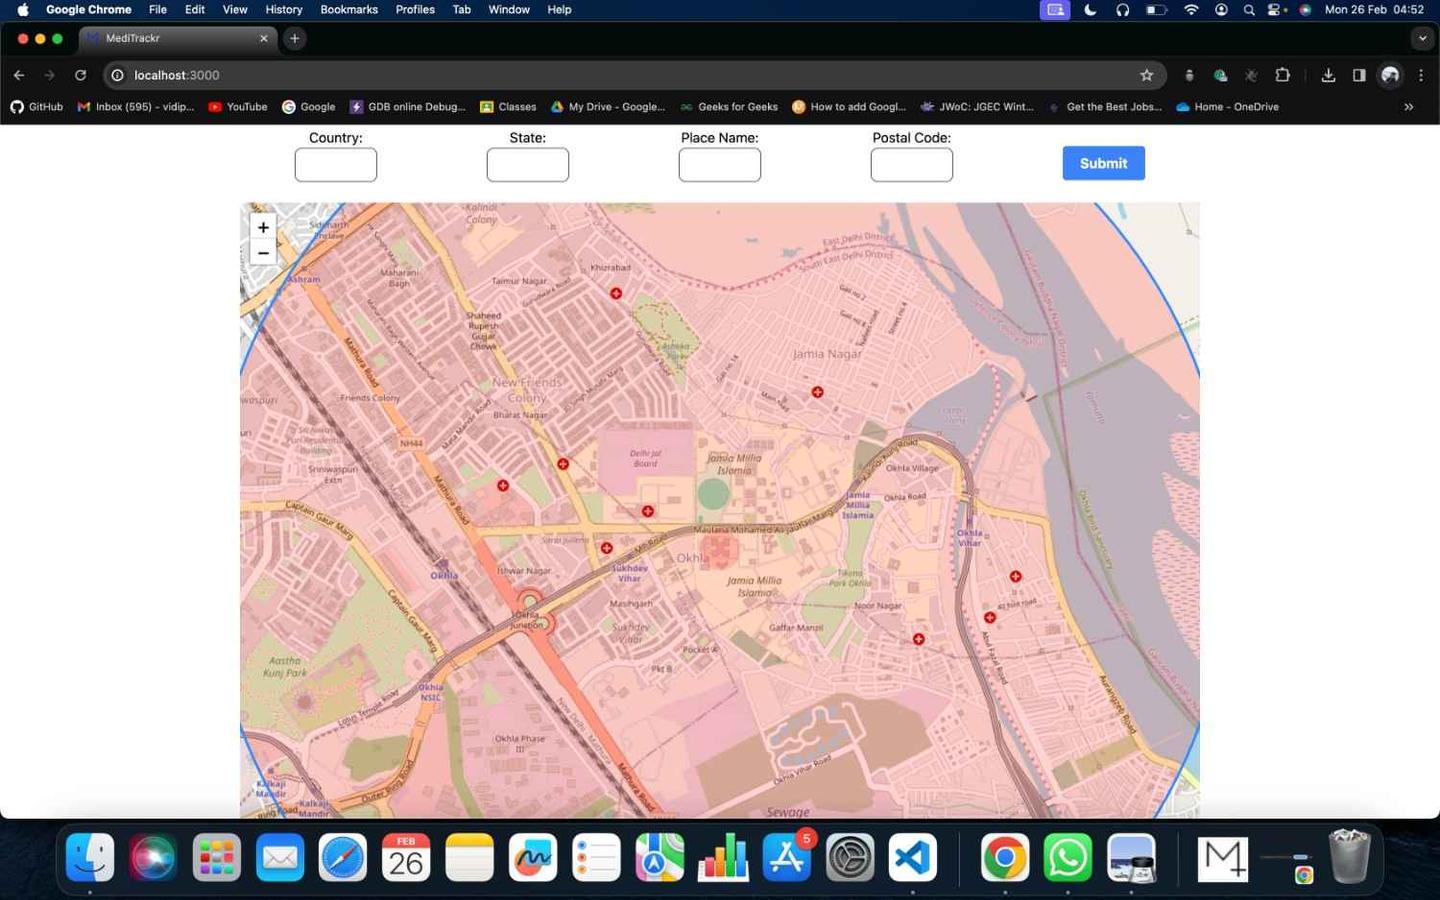
Task: Open the File menu
Action: (x=158, y=9)
